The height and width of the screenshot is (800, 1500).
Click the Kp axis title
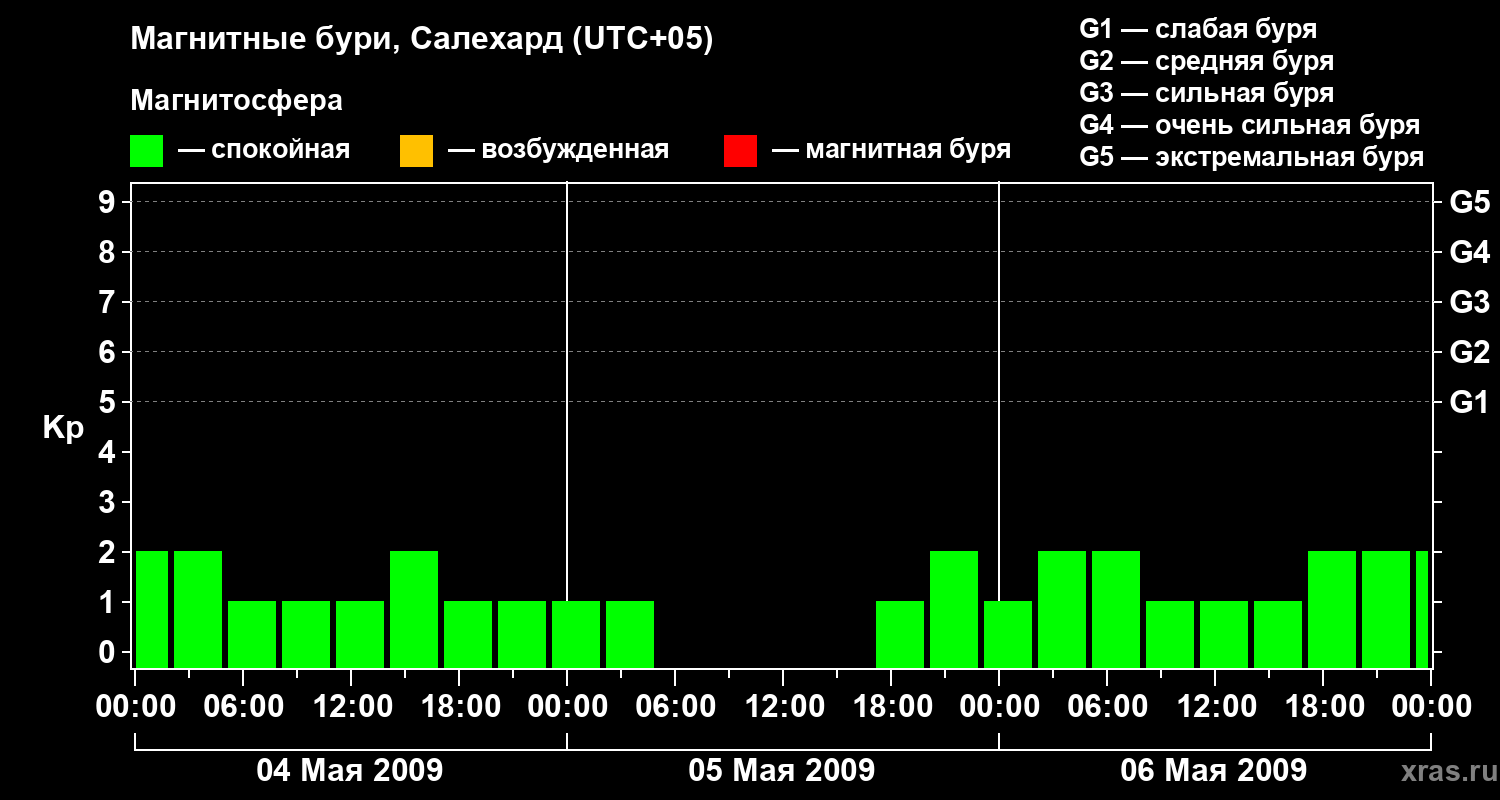pos(63,428)
